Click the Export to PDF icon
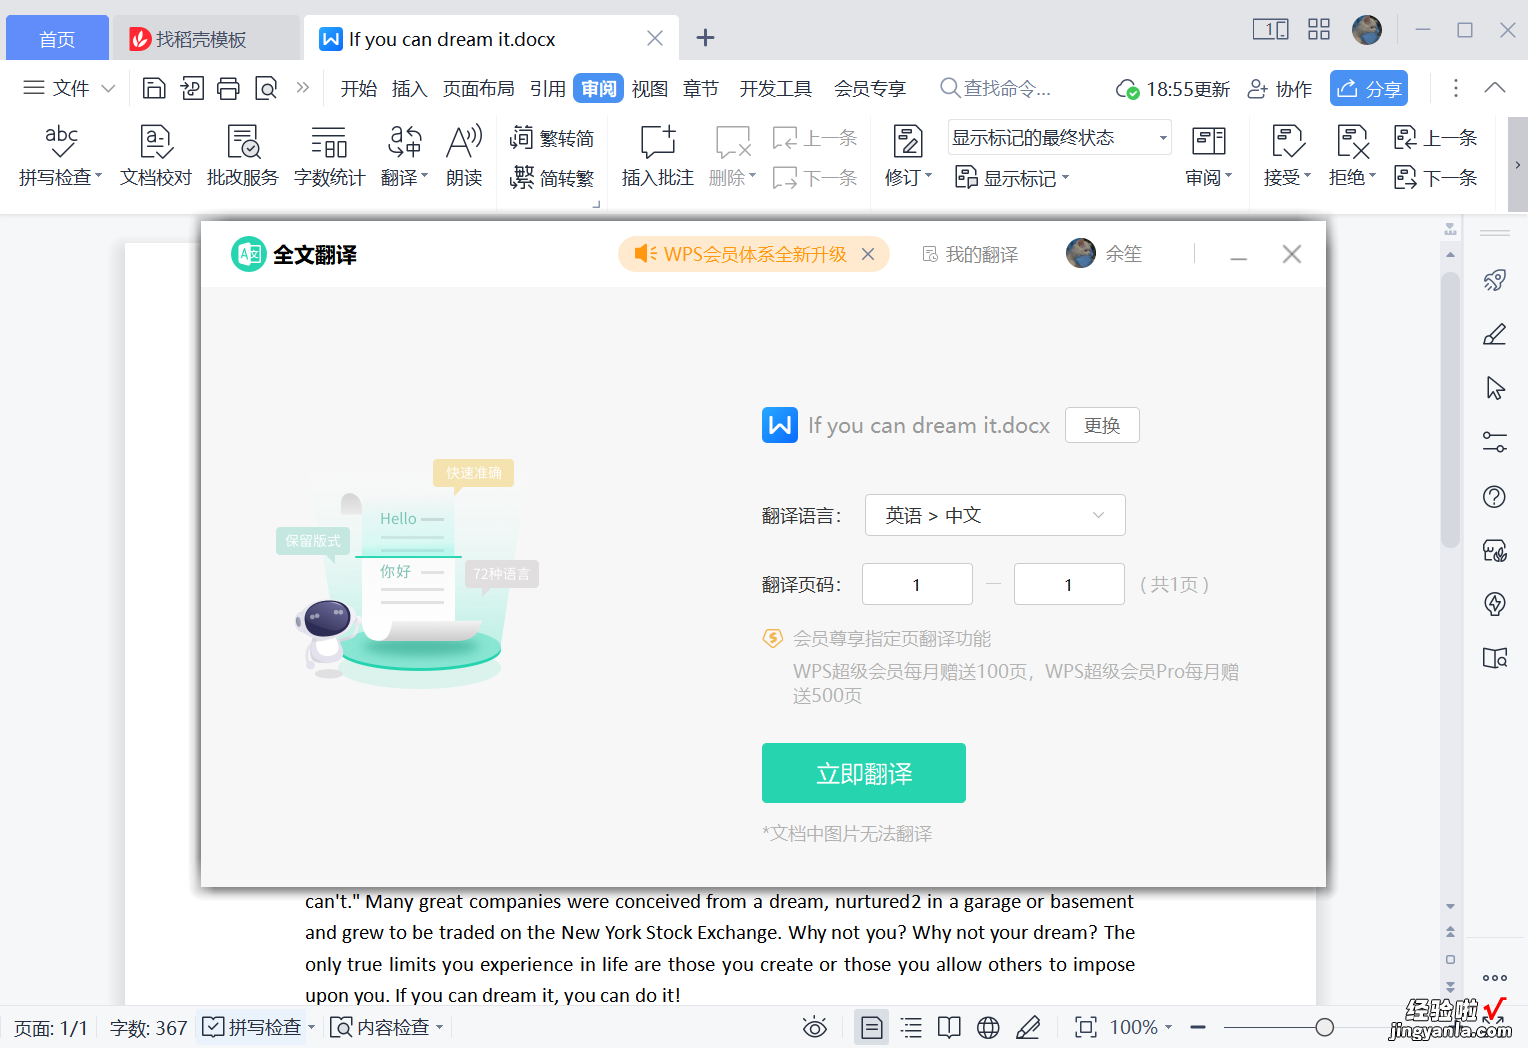Image resolution: width=1528 pixels, height=1048 pixels. pyautogui.click(x=191, y=88)
